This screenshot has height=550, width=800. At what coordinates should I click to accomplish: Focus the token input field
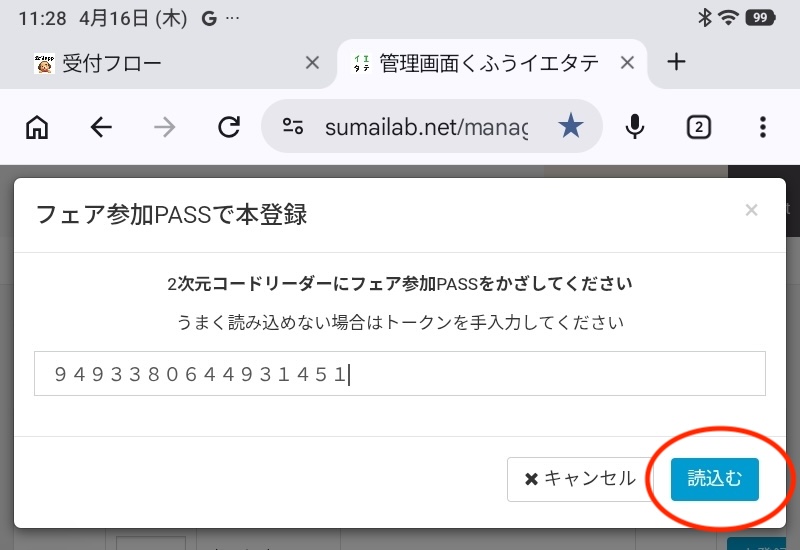point(400,373)
